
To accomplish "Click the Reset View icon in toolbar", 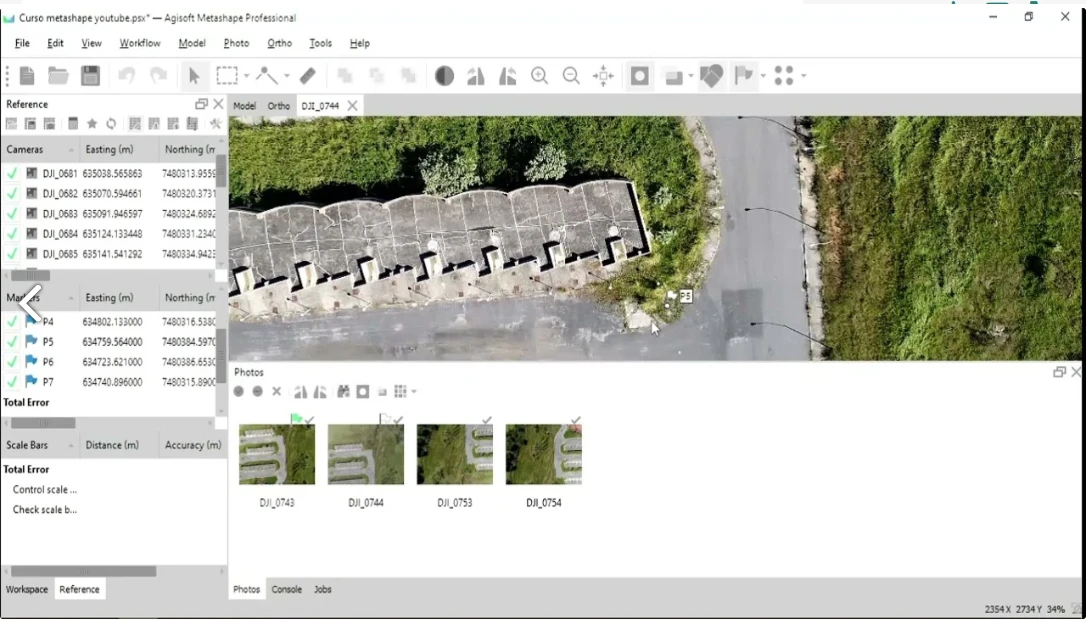I will (603, 76).
